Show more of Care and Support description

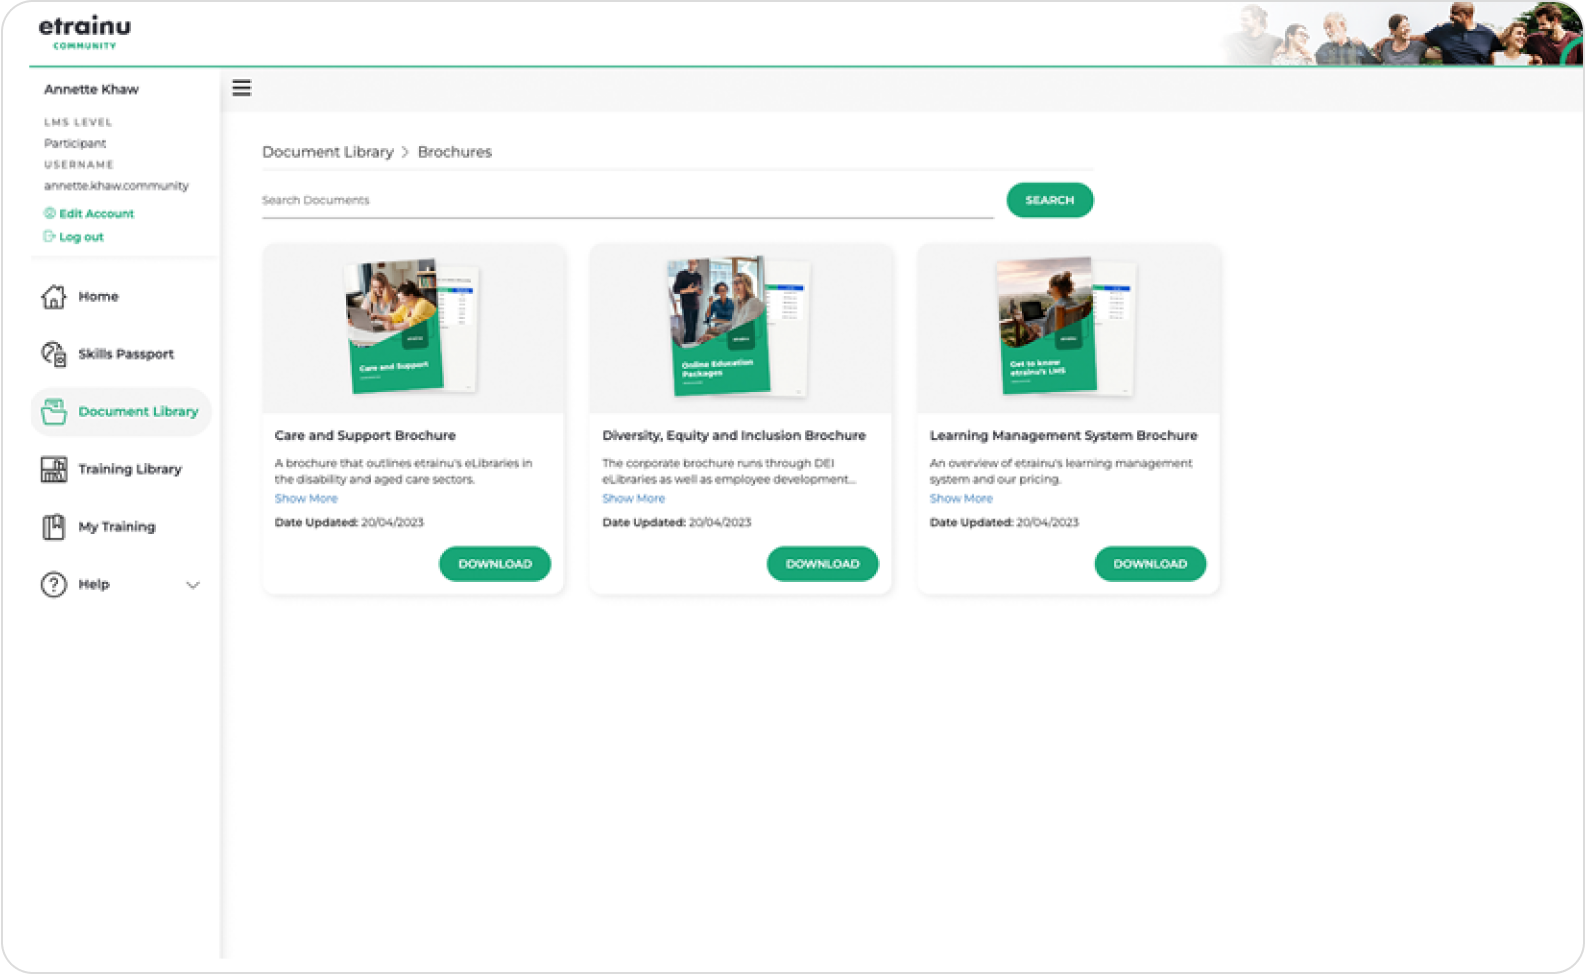click(x=306, y=498)
